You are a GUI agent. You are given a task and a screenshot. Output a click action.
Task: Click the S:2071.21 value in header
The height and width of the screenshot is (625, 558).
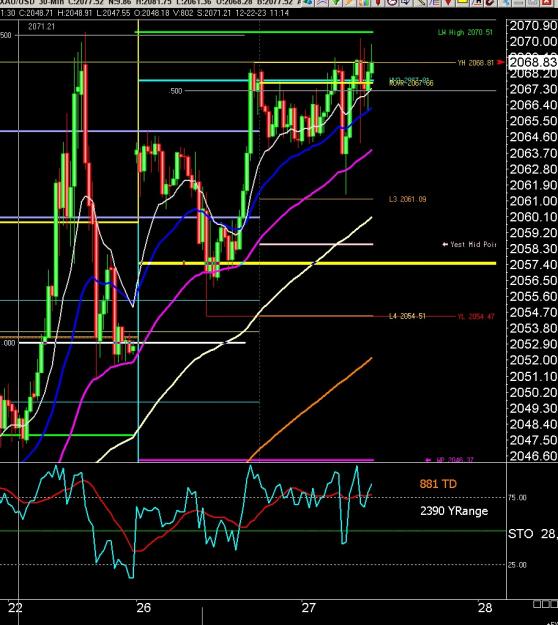point(214,13)
